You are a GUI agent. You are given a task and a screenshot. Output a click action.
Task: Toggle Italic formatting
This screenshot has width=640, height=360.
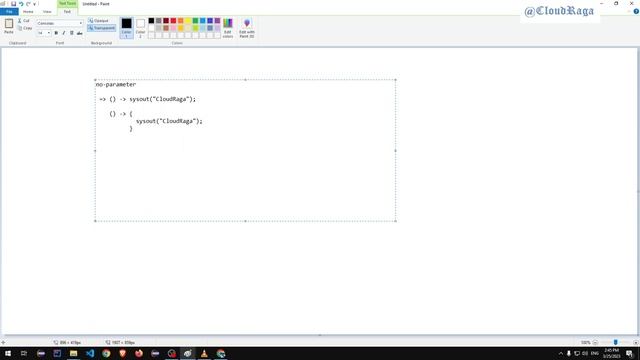pos(64,33)
